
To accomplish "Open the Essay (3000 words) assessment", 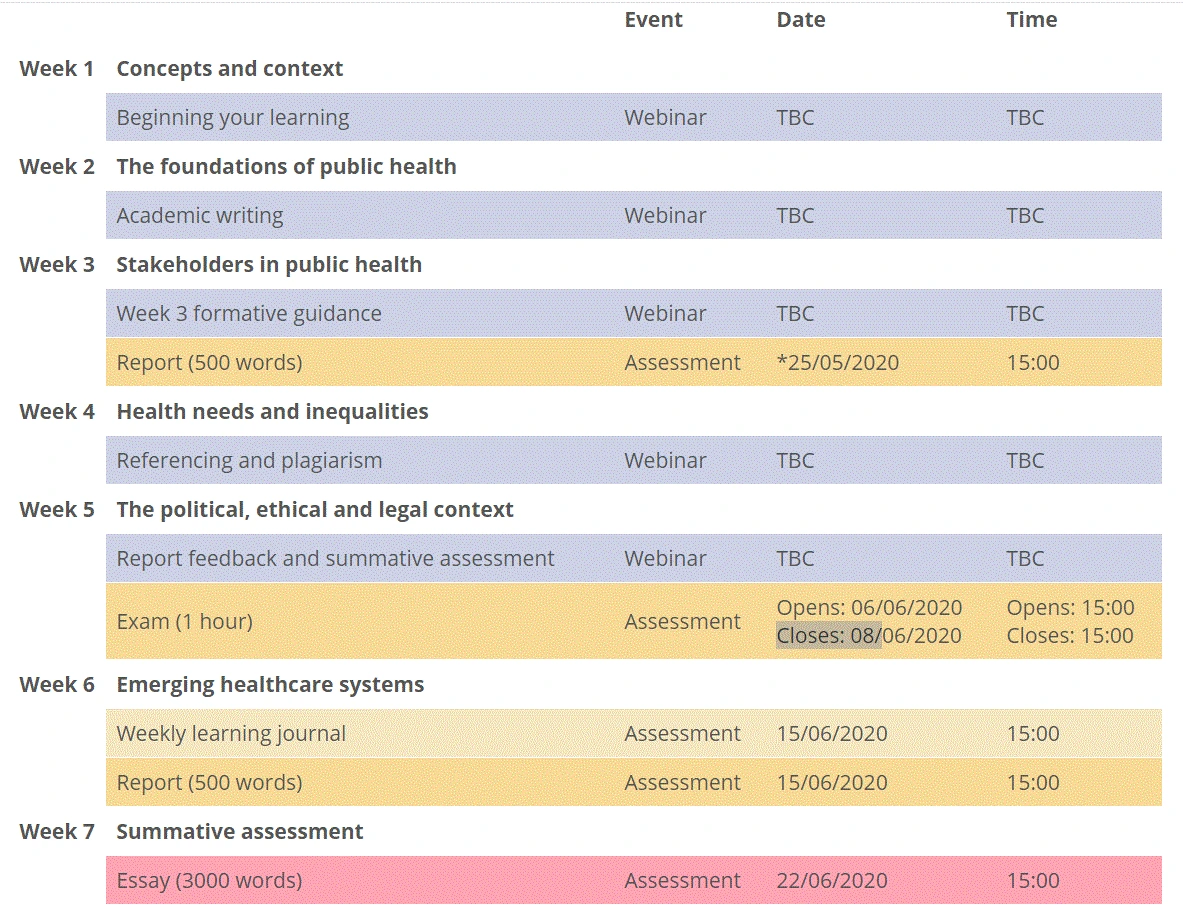I will (209, 881).
